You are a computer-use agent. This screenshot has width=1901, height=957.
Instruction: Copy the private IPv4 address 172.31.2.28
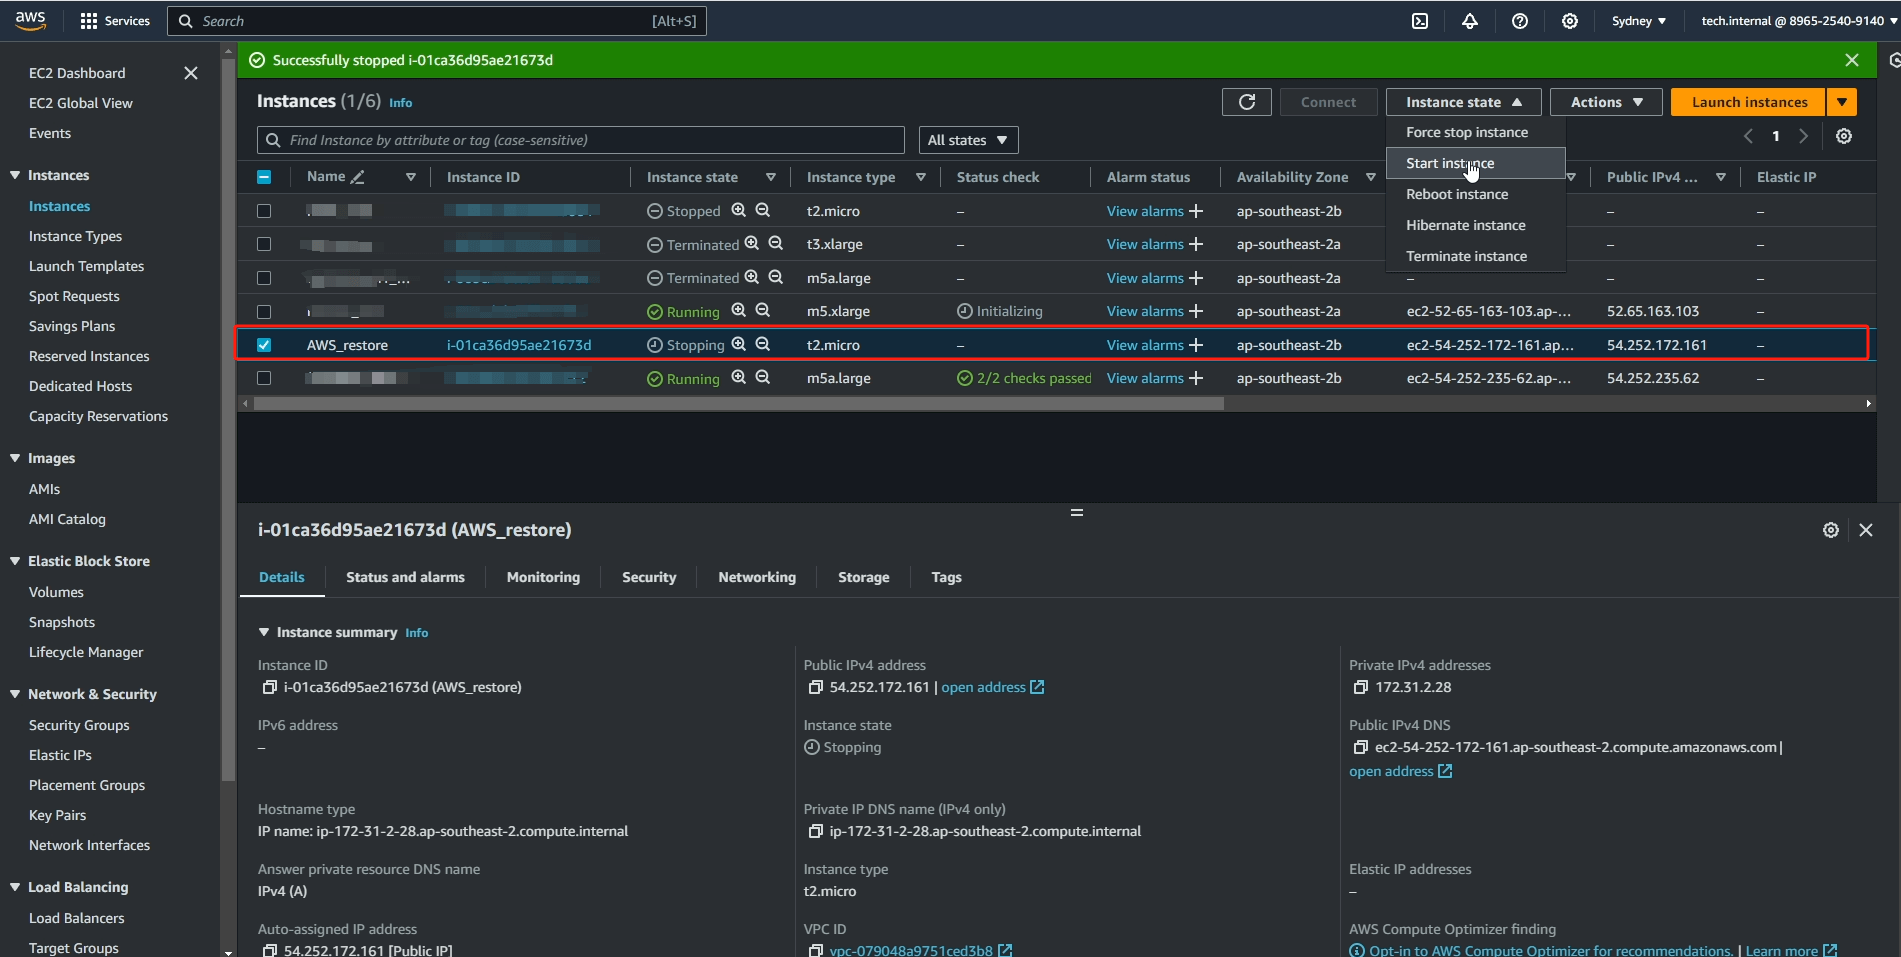1360,687
